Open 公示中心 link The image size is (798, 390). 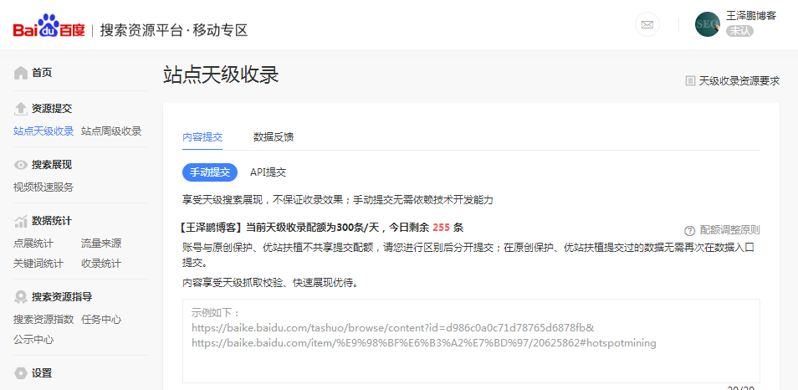pos(33,340)
